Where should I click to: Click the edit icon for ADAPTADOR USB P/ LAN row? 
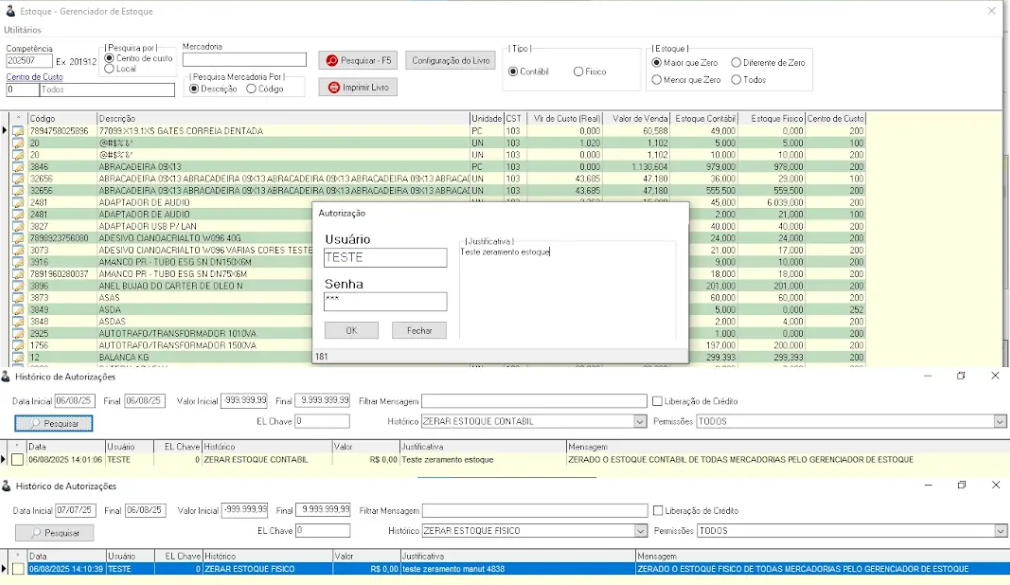click(18, 226)
